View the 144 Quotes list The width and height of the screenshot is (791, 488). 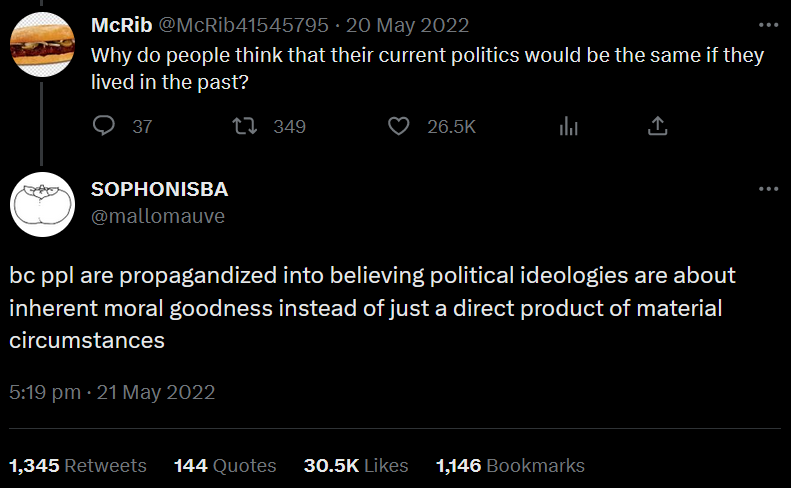pyautogui.click(x=225, y=465)
